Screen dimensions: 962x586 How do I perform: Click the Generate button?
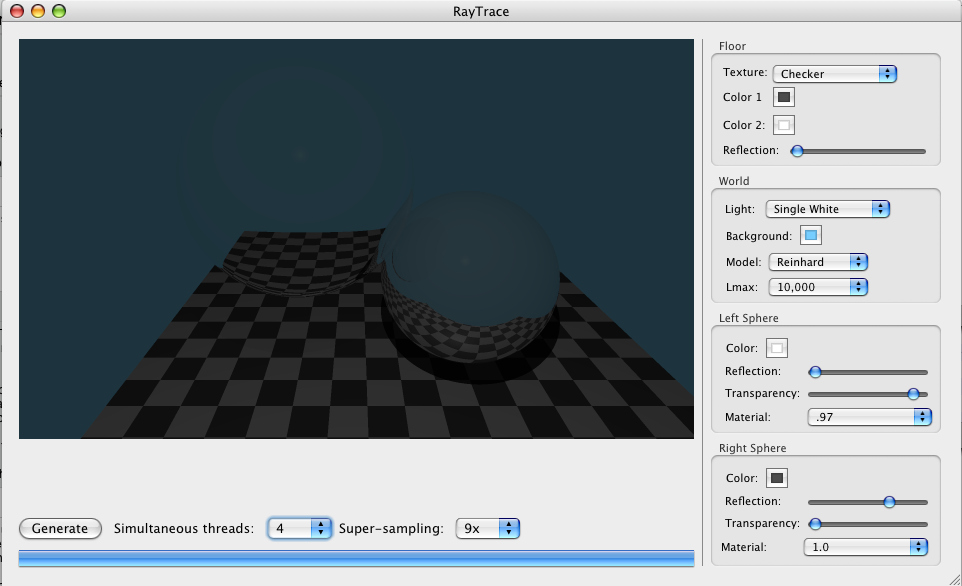click(60, 528)
